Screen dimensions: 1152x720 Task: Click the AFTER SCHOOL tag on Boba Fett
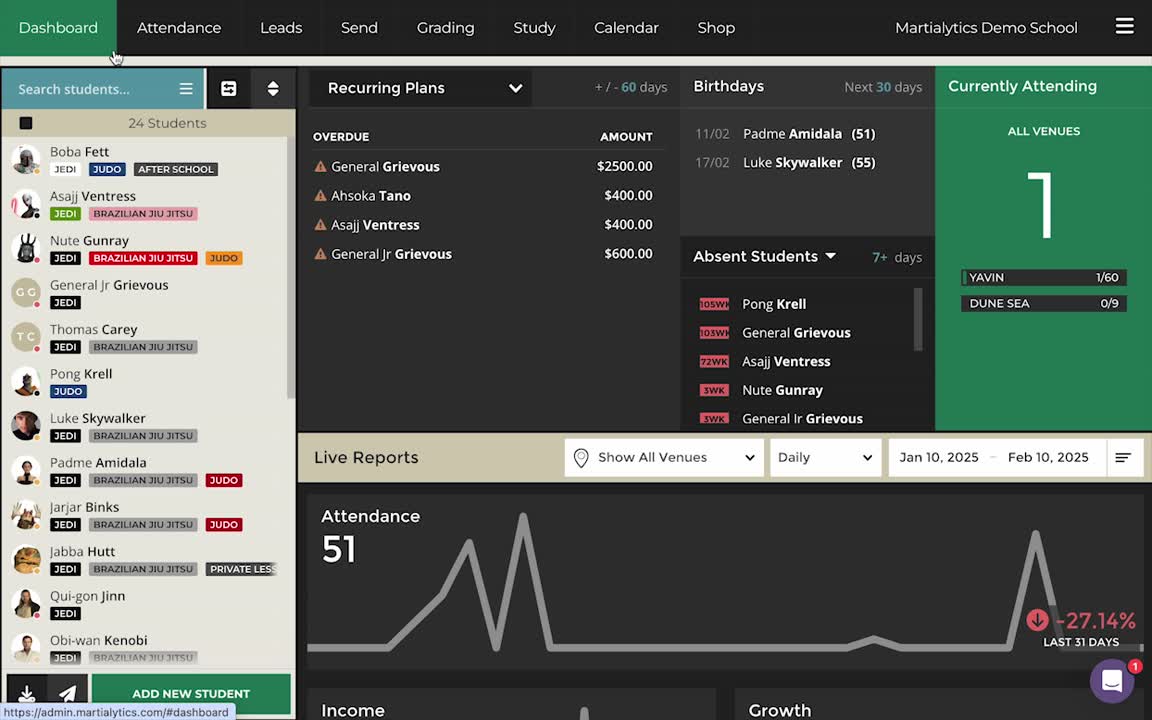click(176, 169)
